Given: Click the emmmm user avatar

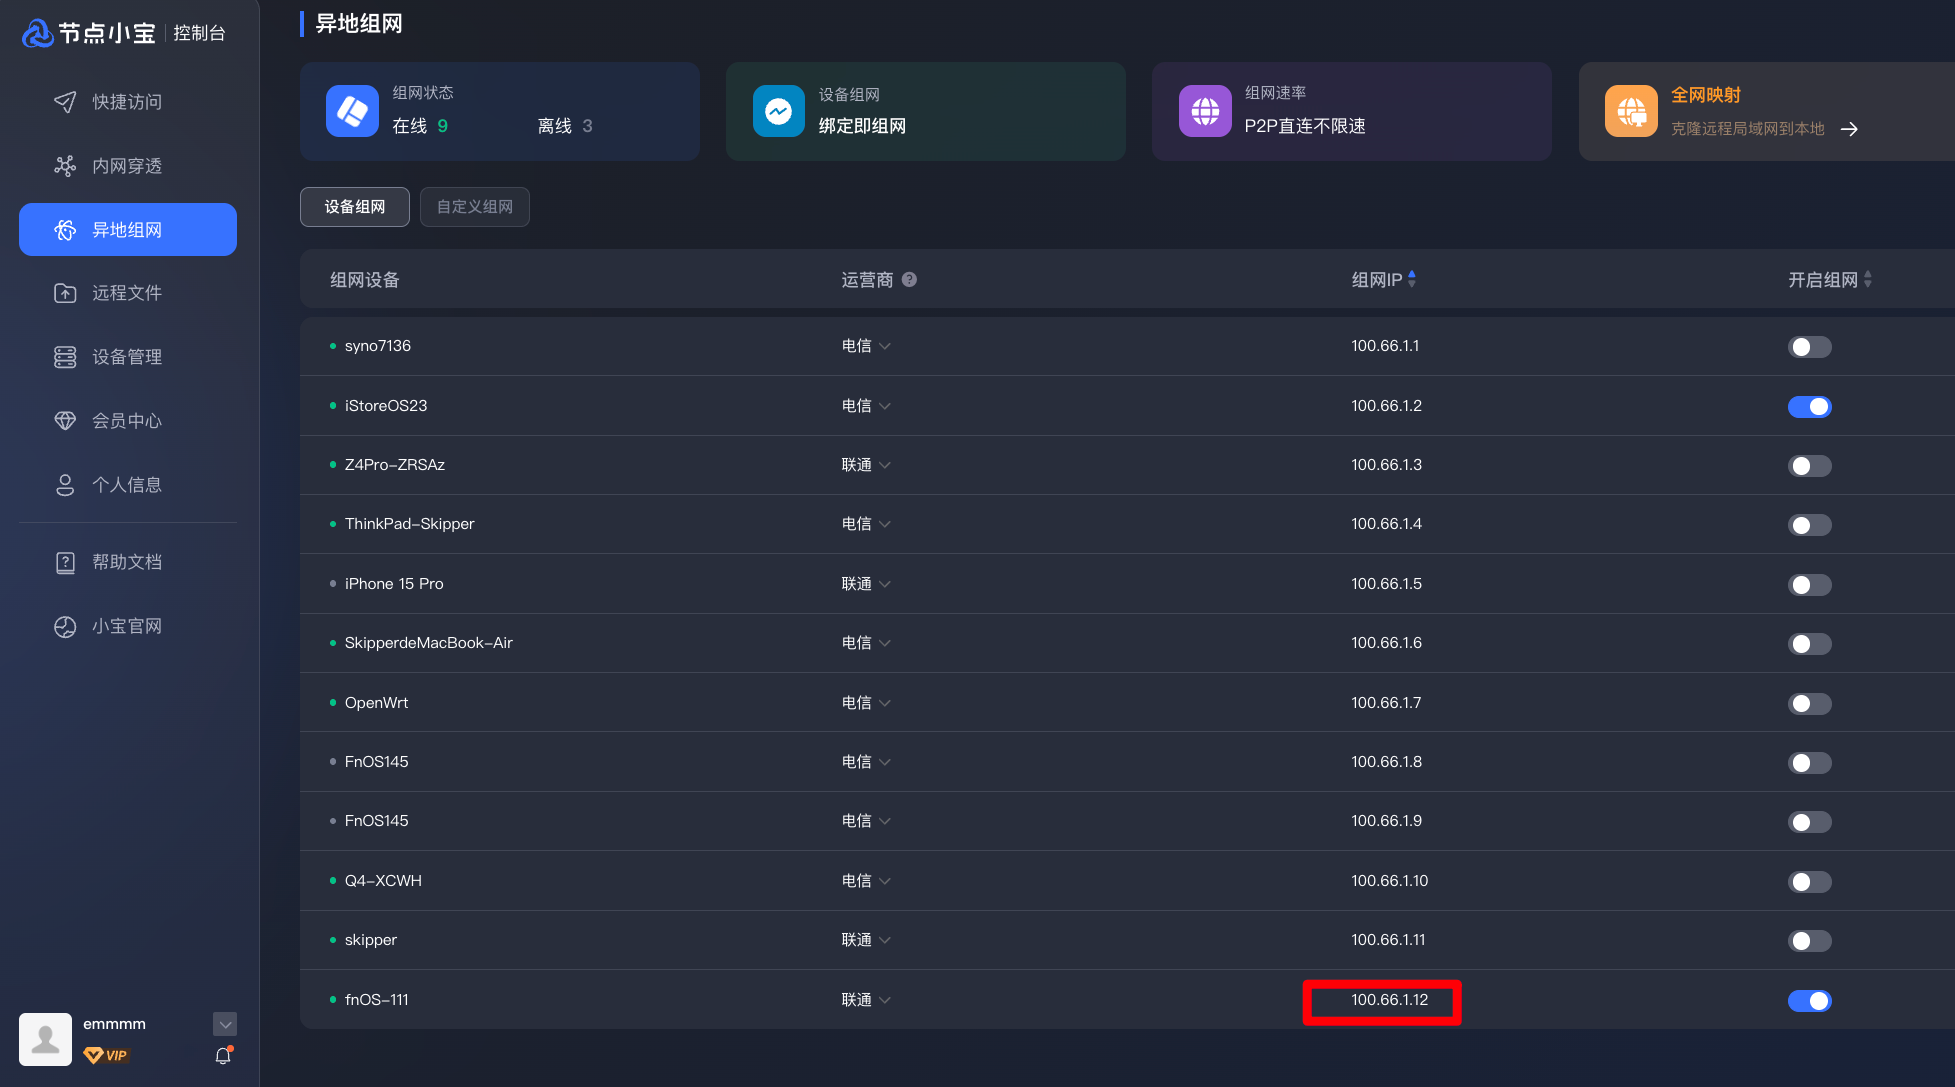Looking at the screenshot, I should [45, 1039].
